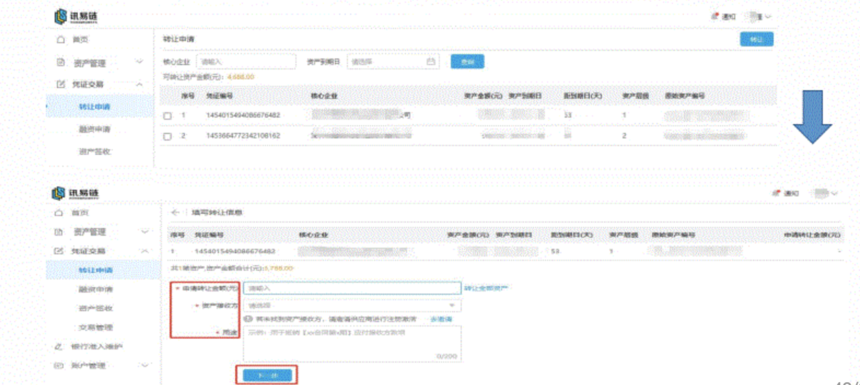The height and width of the screenshot is (385, 860).
Task: Click the blue 转让 button
Action: (x=756, y=39)
